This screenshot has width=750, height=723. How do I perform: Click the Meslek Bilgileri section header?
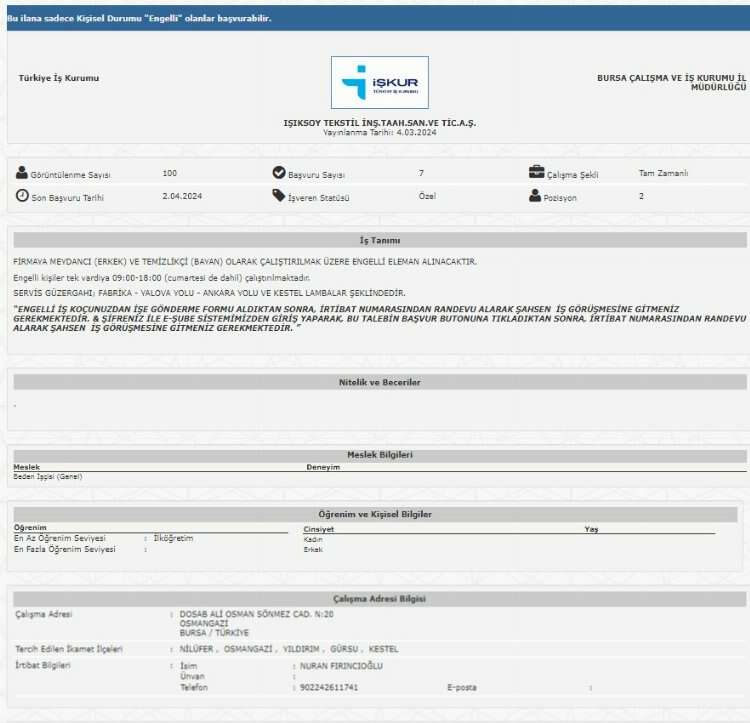pos(379,455)
